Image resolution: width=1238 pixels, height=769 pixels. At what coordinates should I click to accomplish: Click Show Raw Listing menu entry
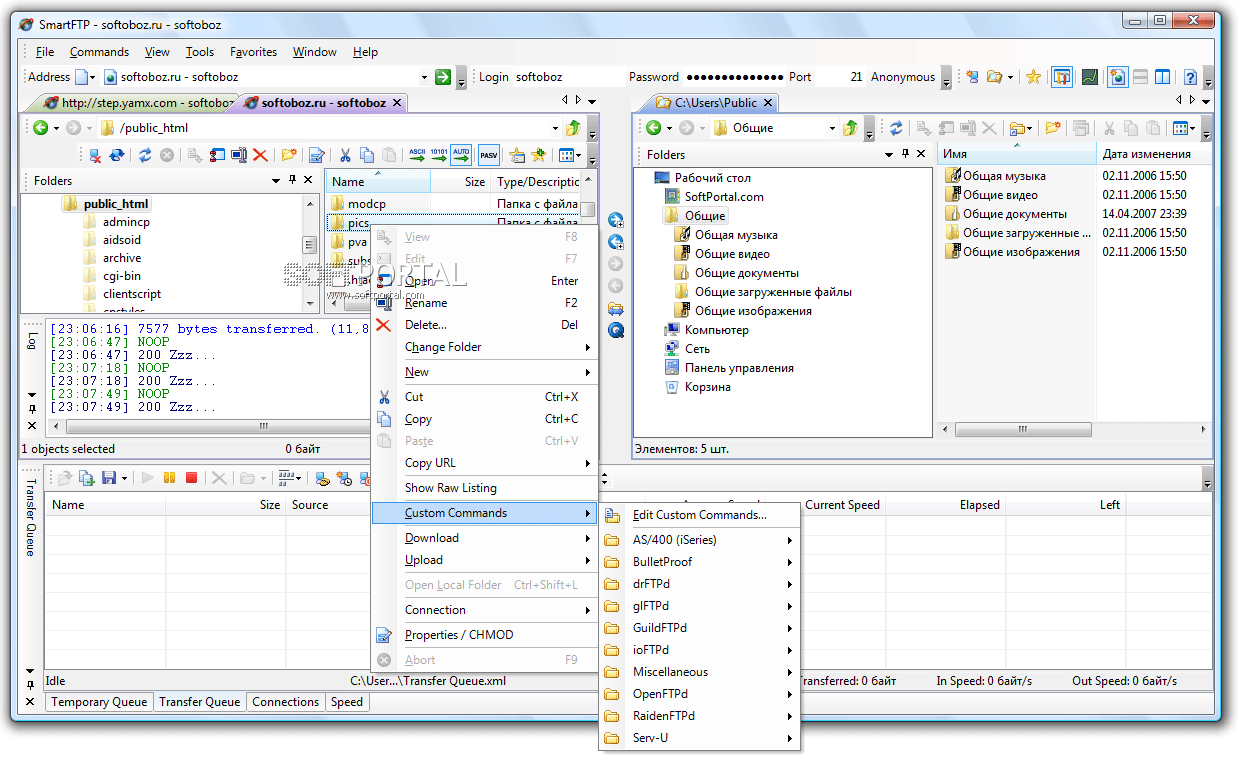pyautogui.click(x=484, y=488)
